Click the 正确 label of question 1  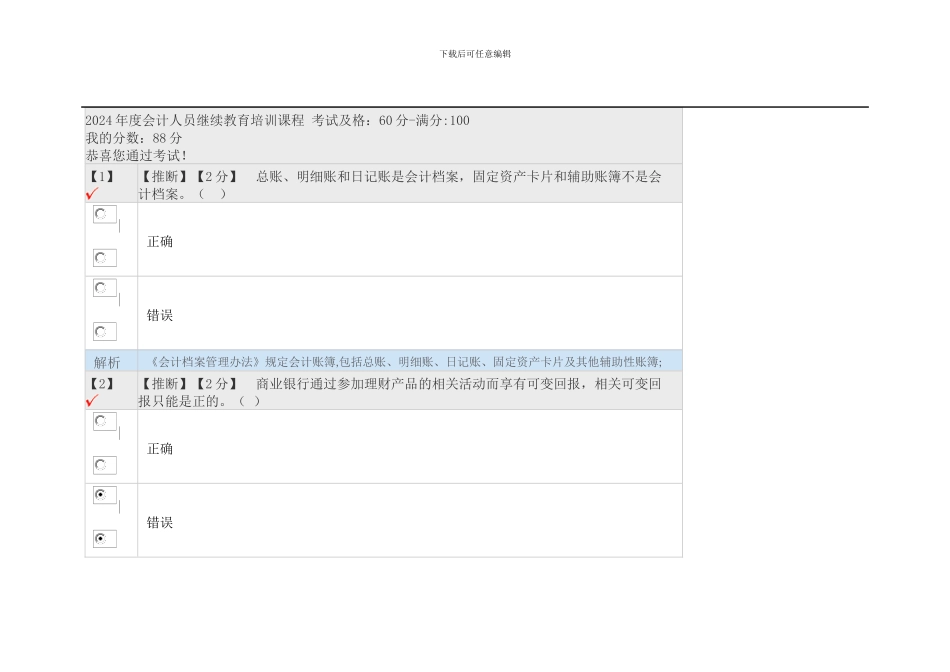tap(160, 242)
